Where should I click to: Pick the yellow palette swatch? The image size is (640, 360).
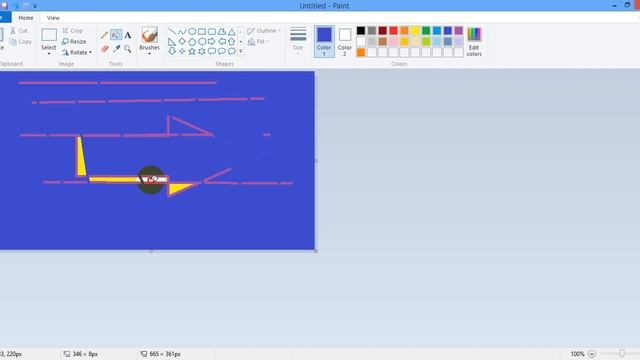coord(415,31)
